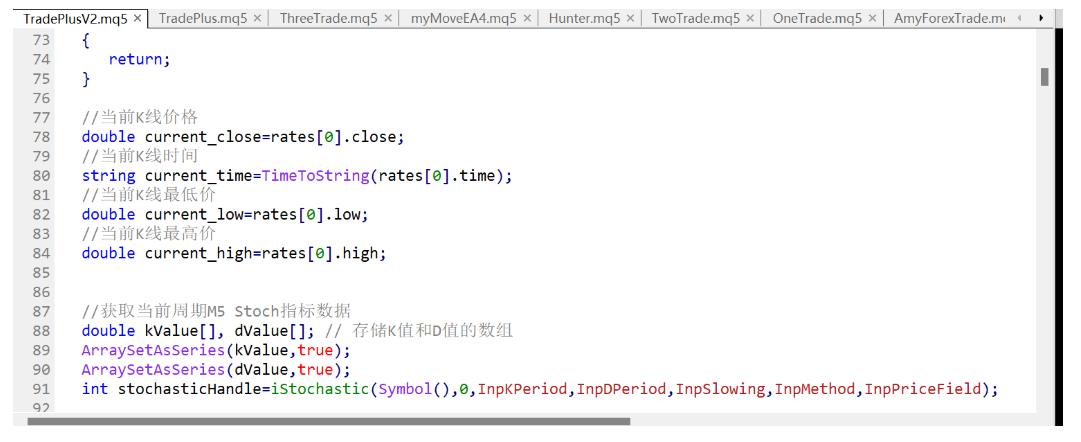Close the TradePlus.mq5 tab
Image resolution: width=1081 pixels, height=442 pixels.
(257, 19)
